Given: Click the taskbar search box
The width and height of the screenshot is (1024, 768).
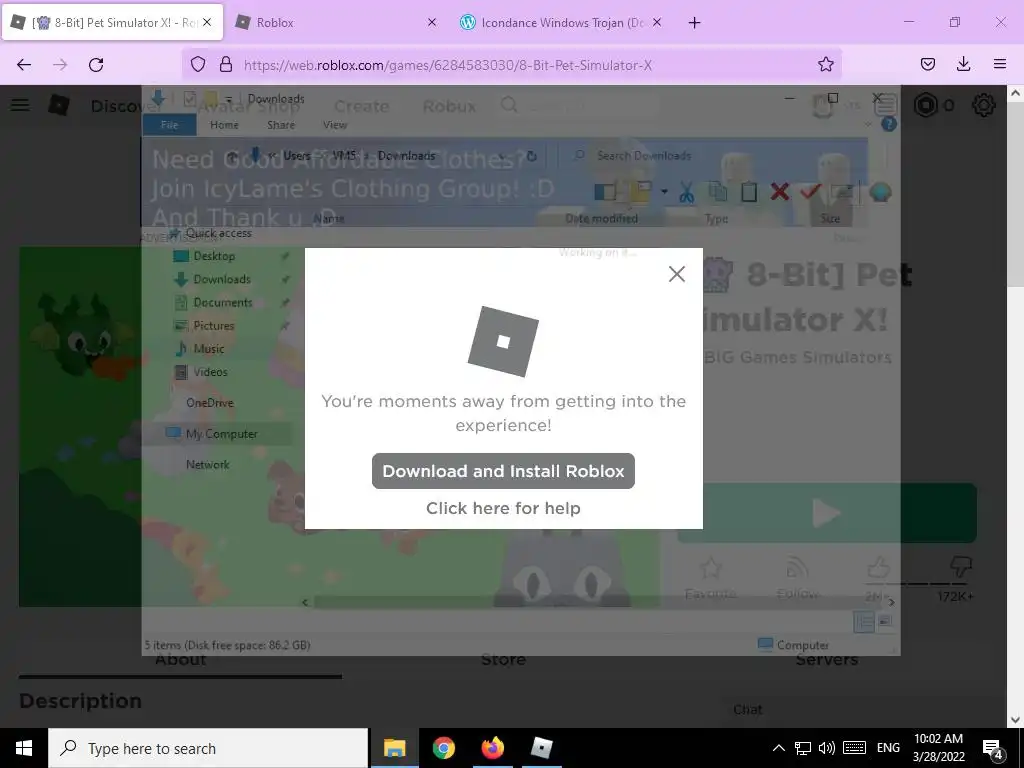Looking at the screenshot, I should [x=208, y=748].
